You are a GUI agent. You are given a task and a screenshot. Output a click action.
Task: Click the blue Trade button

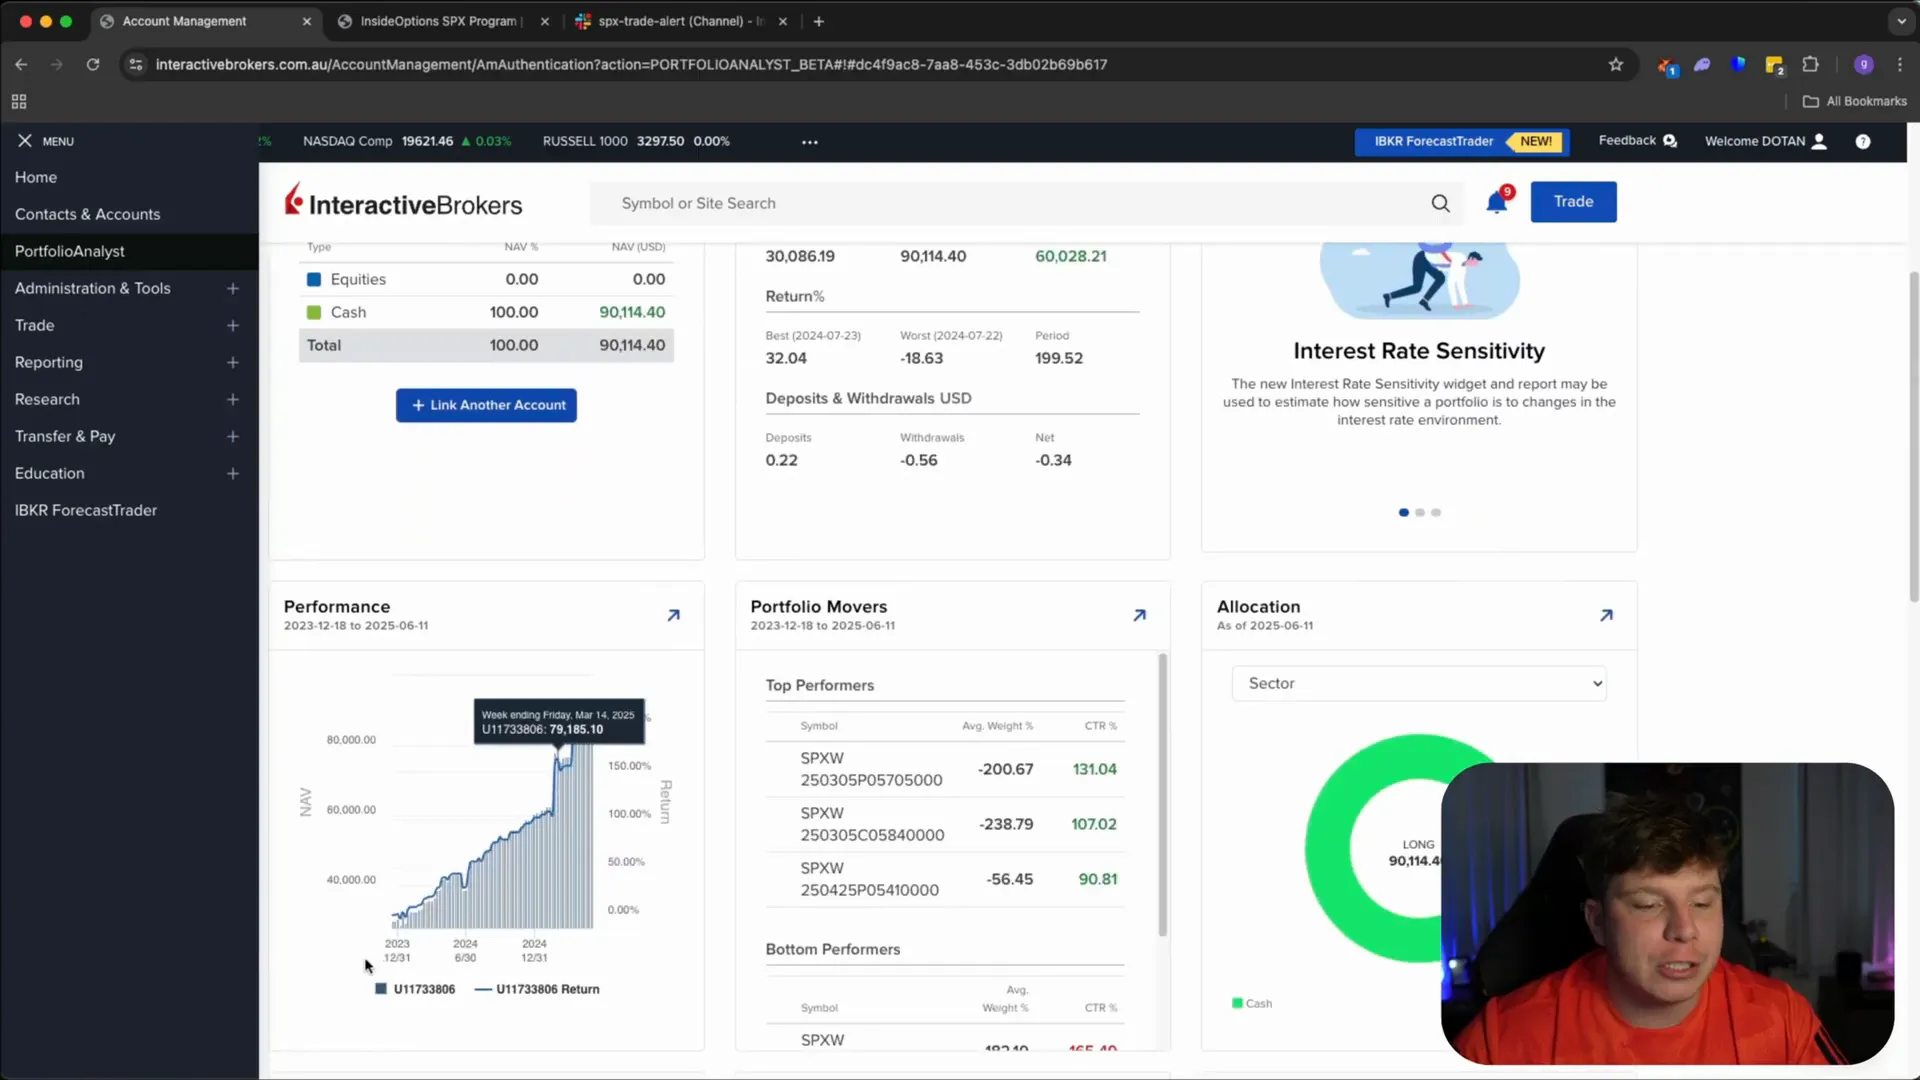1573,202
